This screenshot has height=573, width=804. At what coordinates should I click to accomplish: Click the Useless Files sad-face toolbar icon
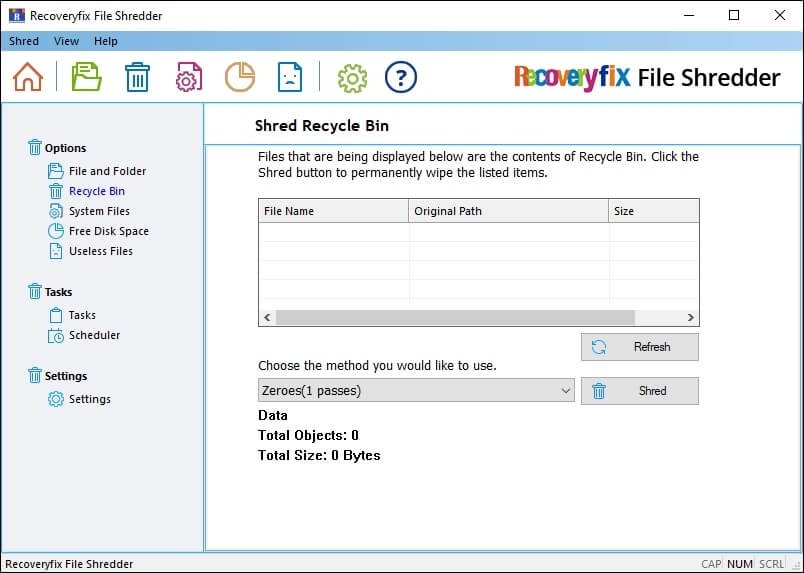[290, 77]
